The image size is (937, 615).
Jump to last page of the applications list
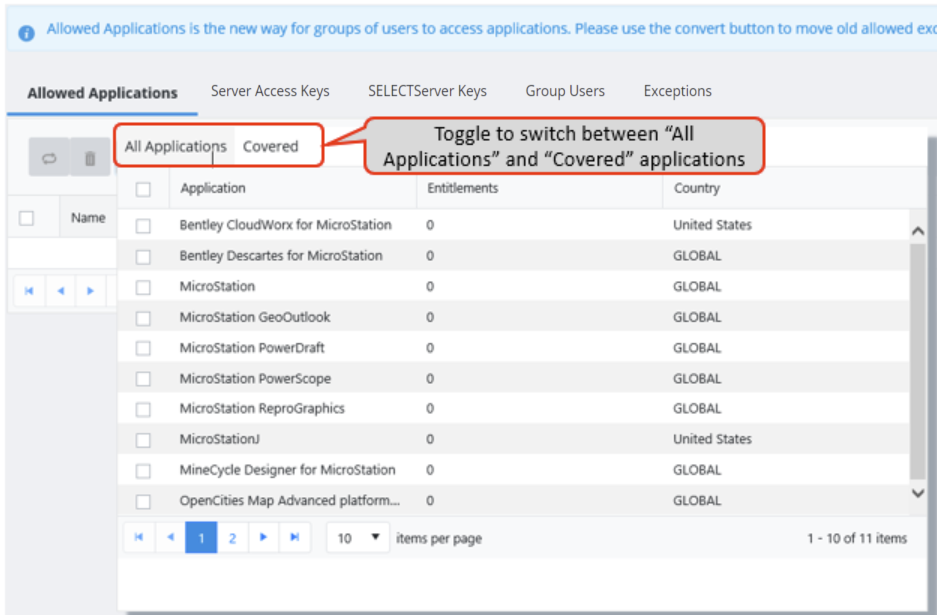click(x=295, y=537)
